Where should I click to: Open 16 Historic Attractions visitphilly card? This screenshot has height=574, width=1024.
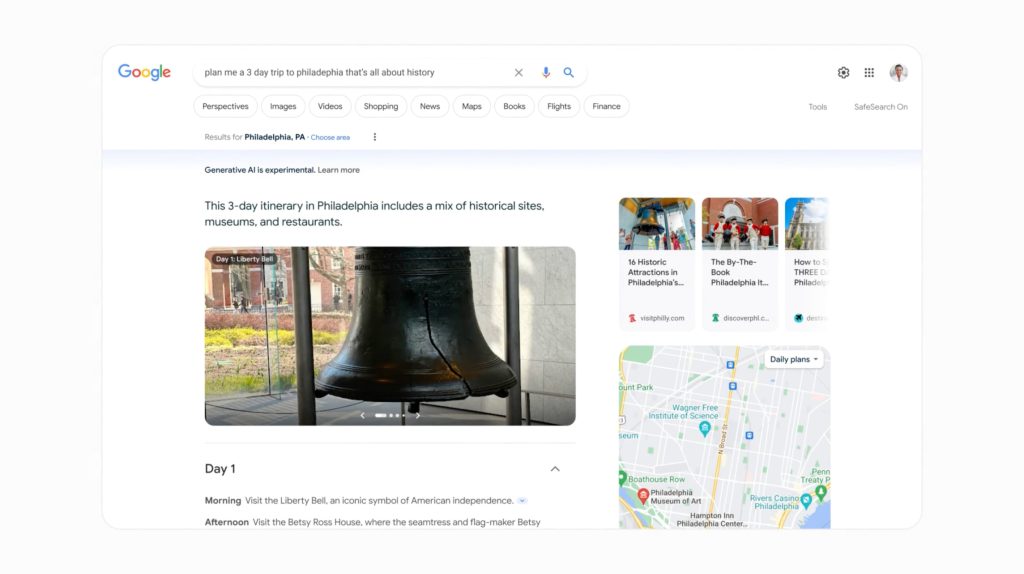[656, 260]
